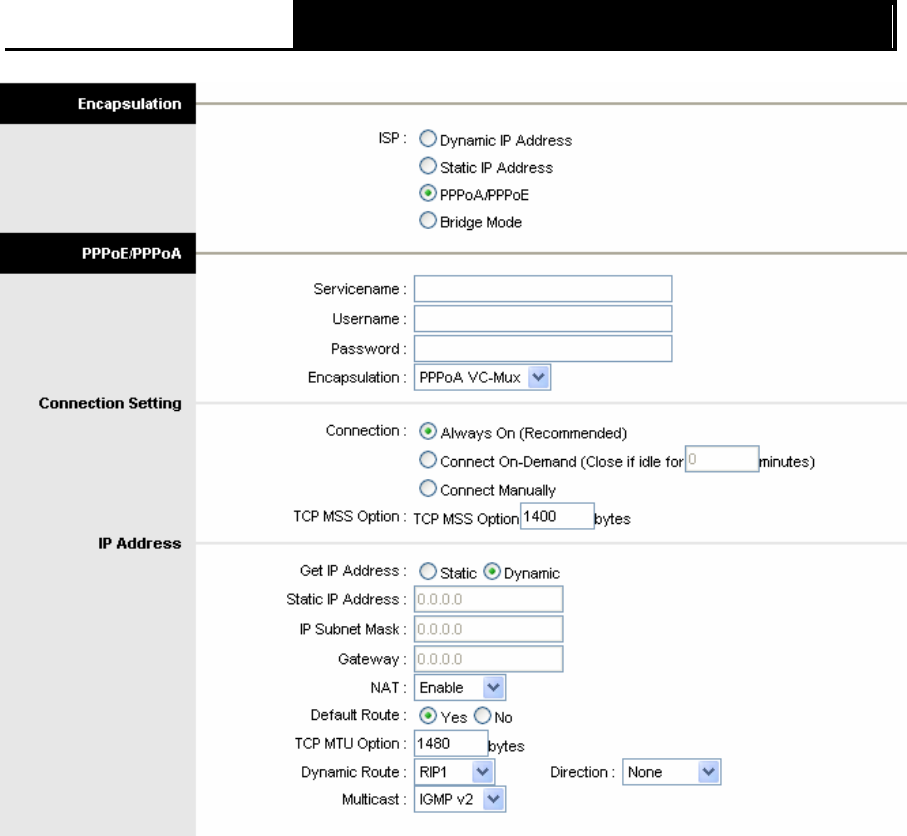Select Static IP Address ISP option

[427, 166]
